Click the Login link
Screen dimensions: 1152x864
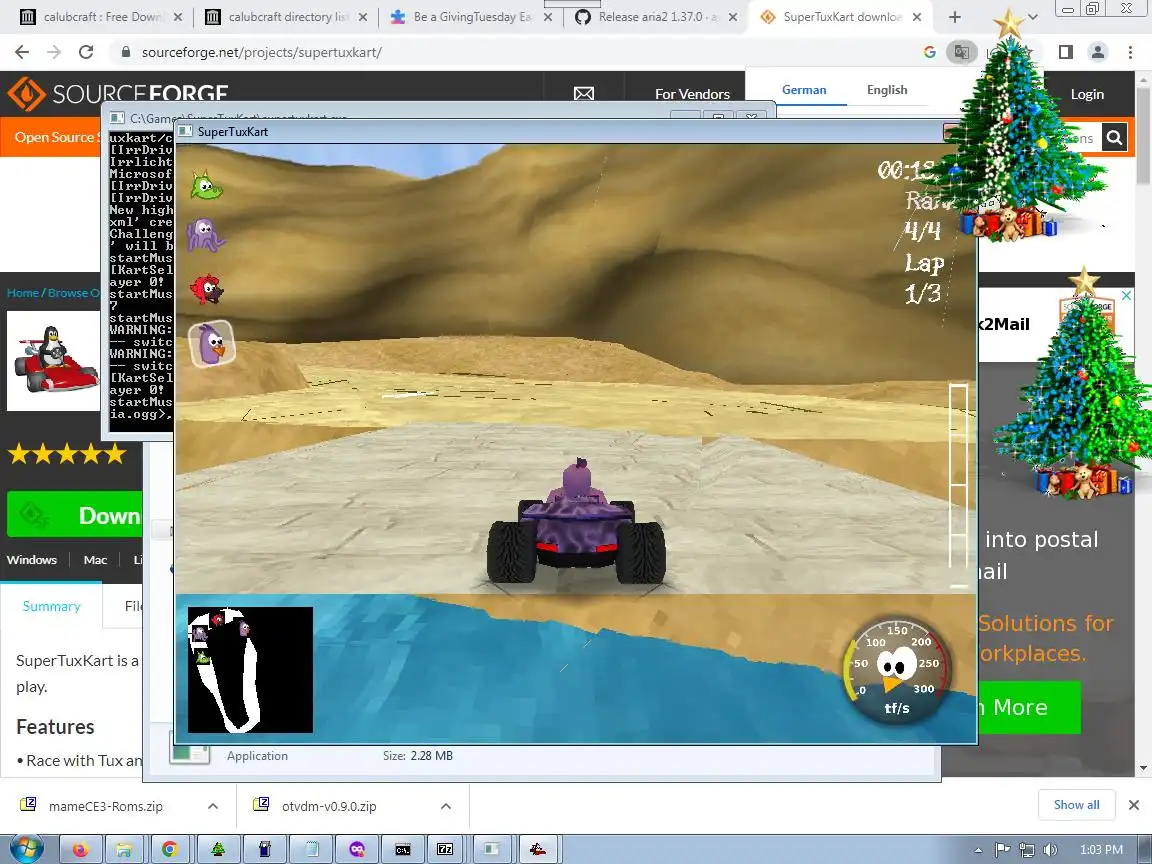point(1087,94)
